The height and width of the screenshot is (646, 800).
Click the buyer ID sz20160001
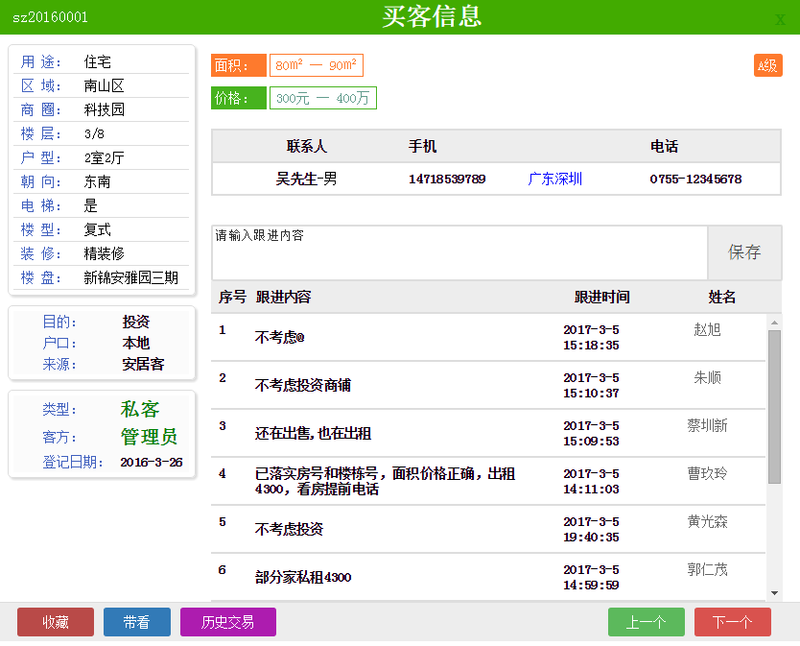[x=50, y=17]
